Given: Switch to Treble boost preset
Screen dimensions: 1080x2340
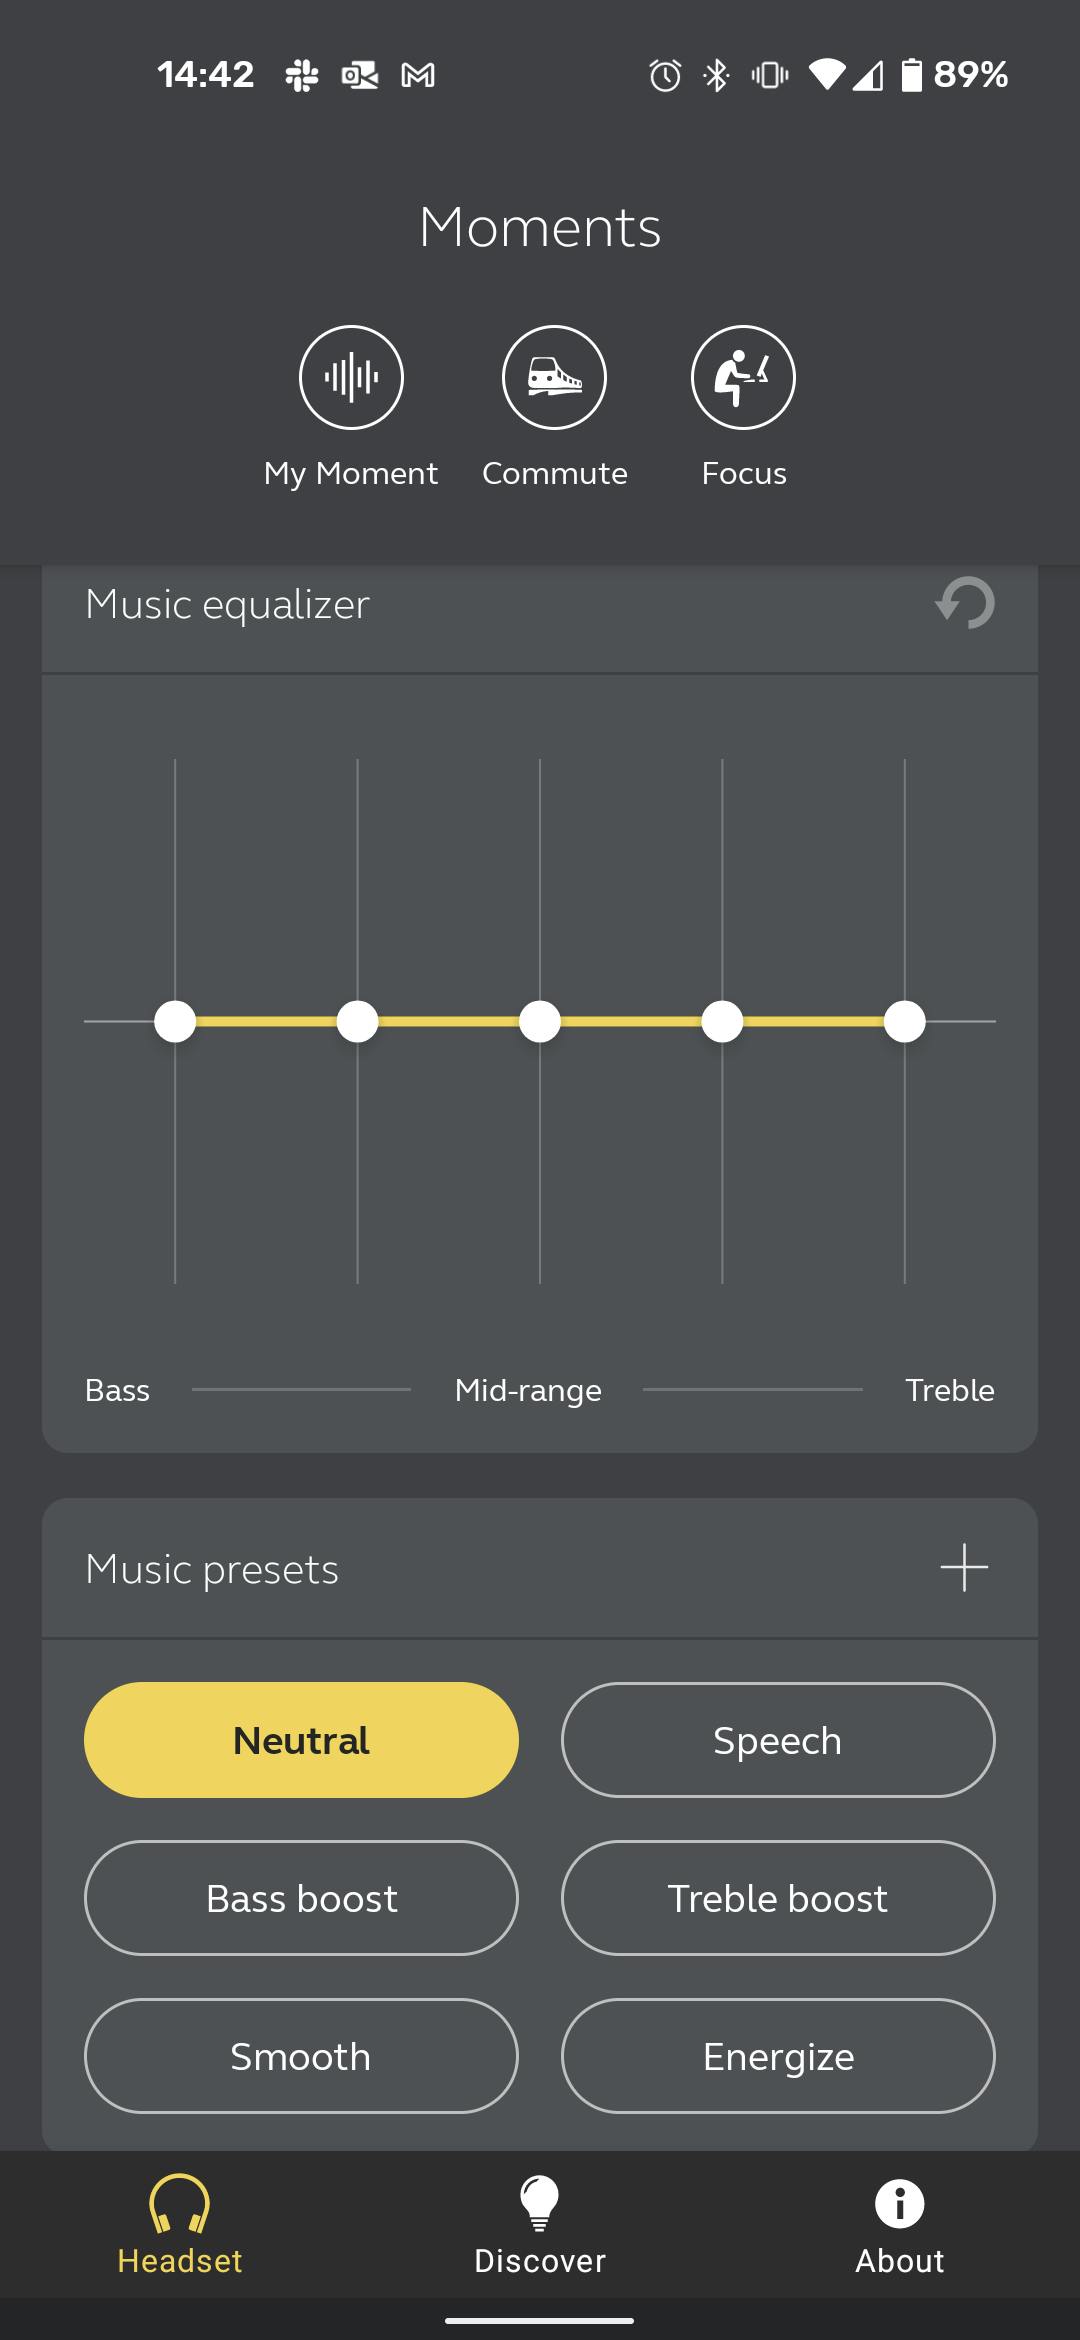Looking at the screenshot, I should [778, 1898].
